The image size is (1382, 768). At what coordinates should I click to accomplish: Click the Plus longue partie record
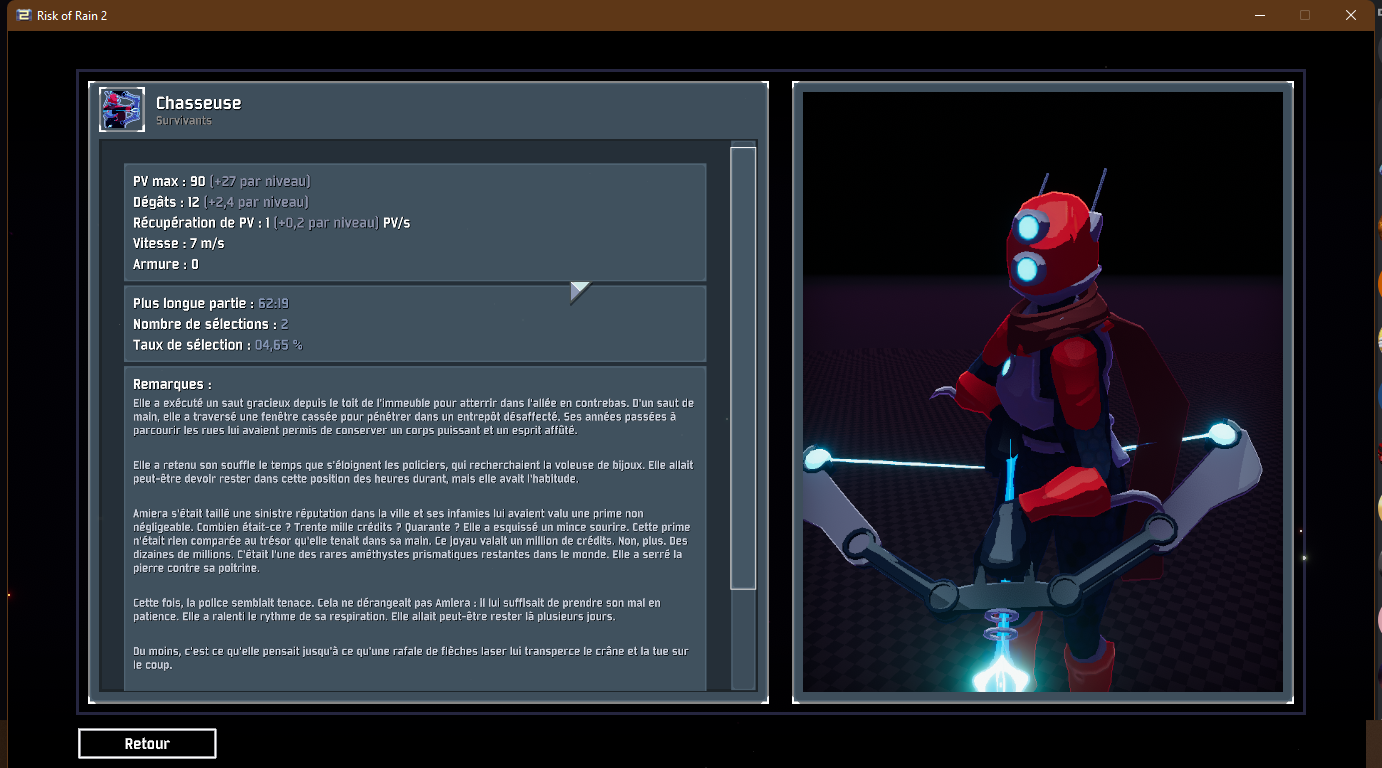pyautogui.click(x=211, y=303)
